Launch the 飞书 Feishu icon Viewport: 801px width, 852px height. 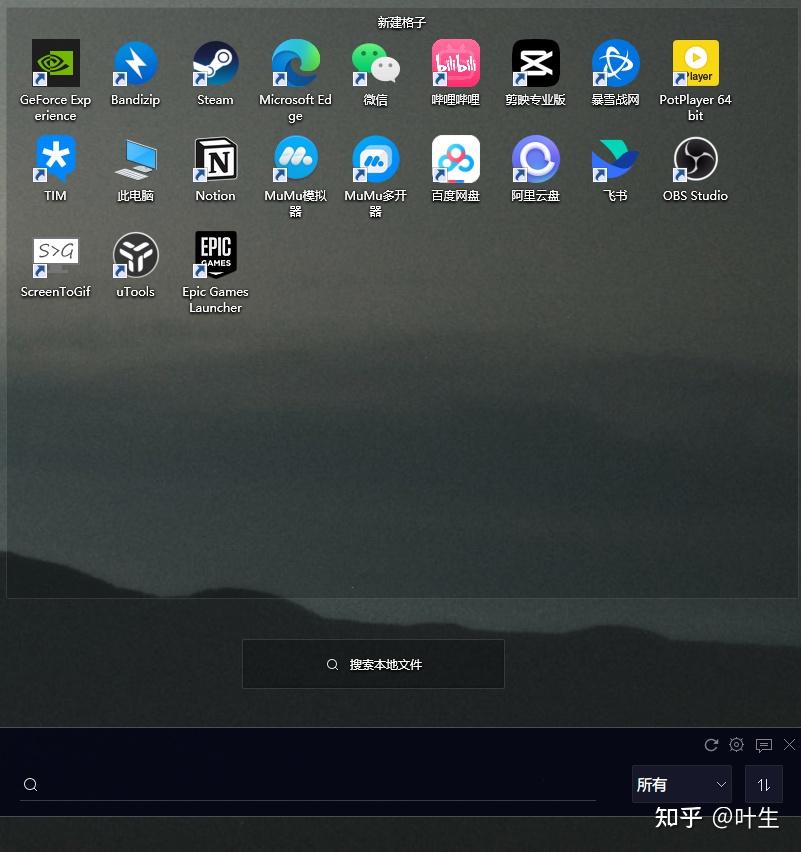(x=615, y=160)
